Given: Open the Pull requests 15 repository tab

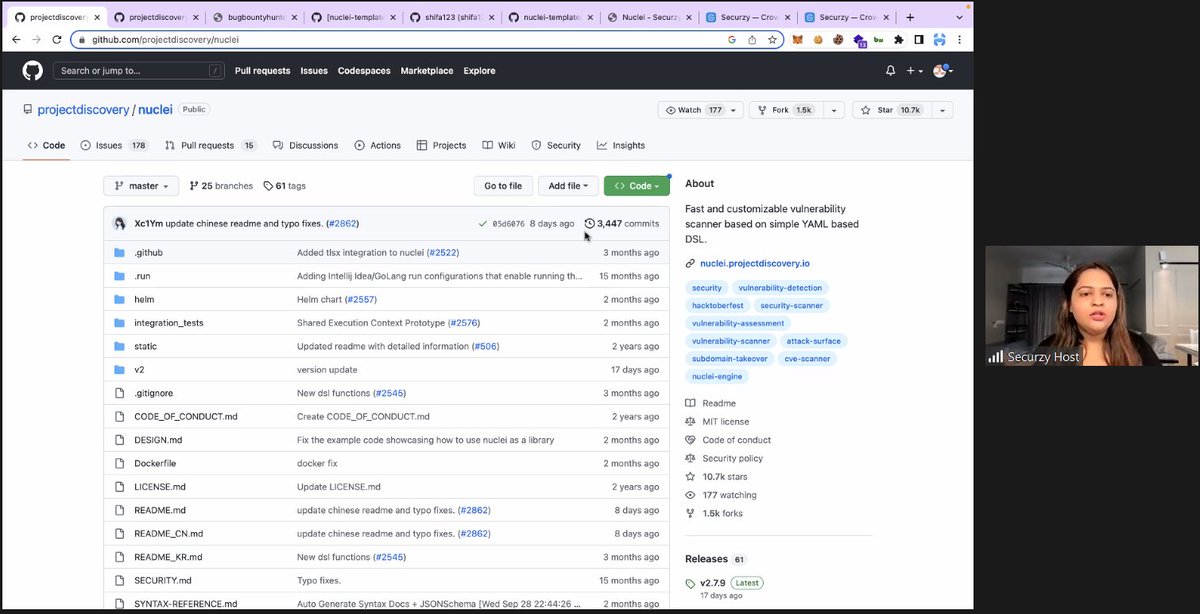Looking at the screenshot, I should click(x=211, y=145).
